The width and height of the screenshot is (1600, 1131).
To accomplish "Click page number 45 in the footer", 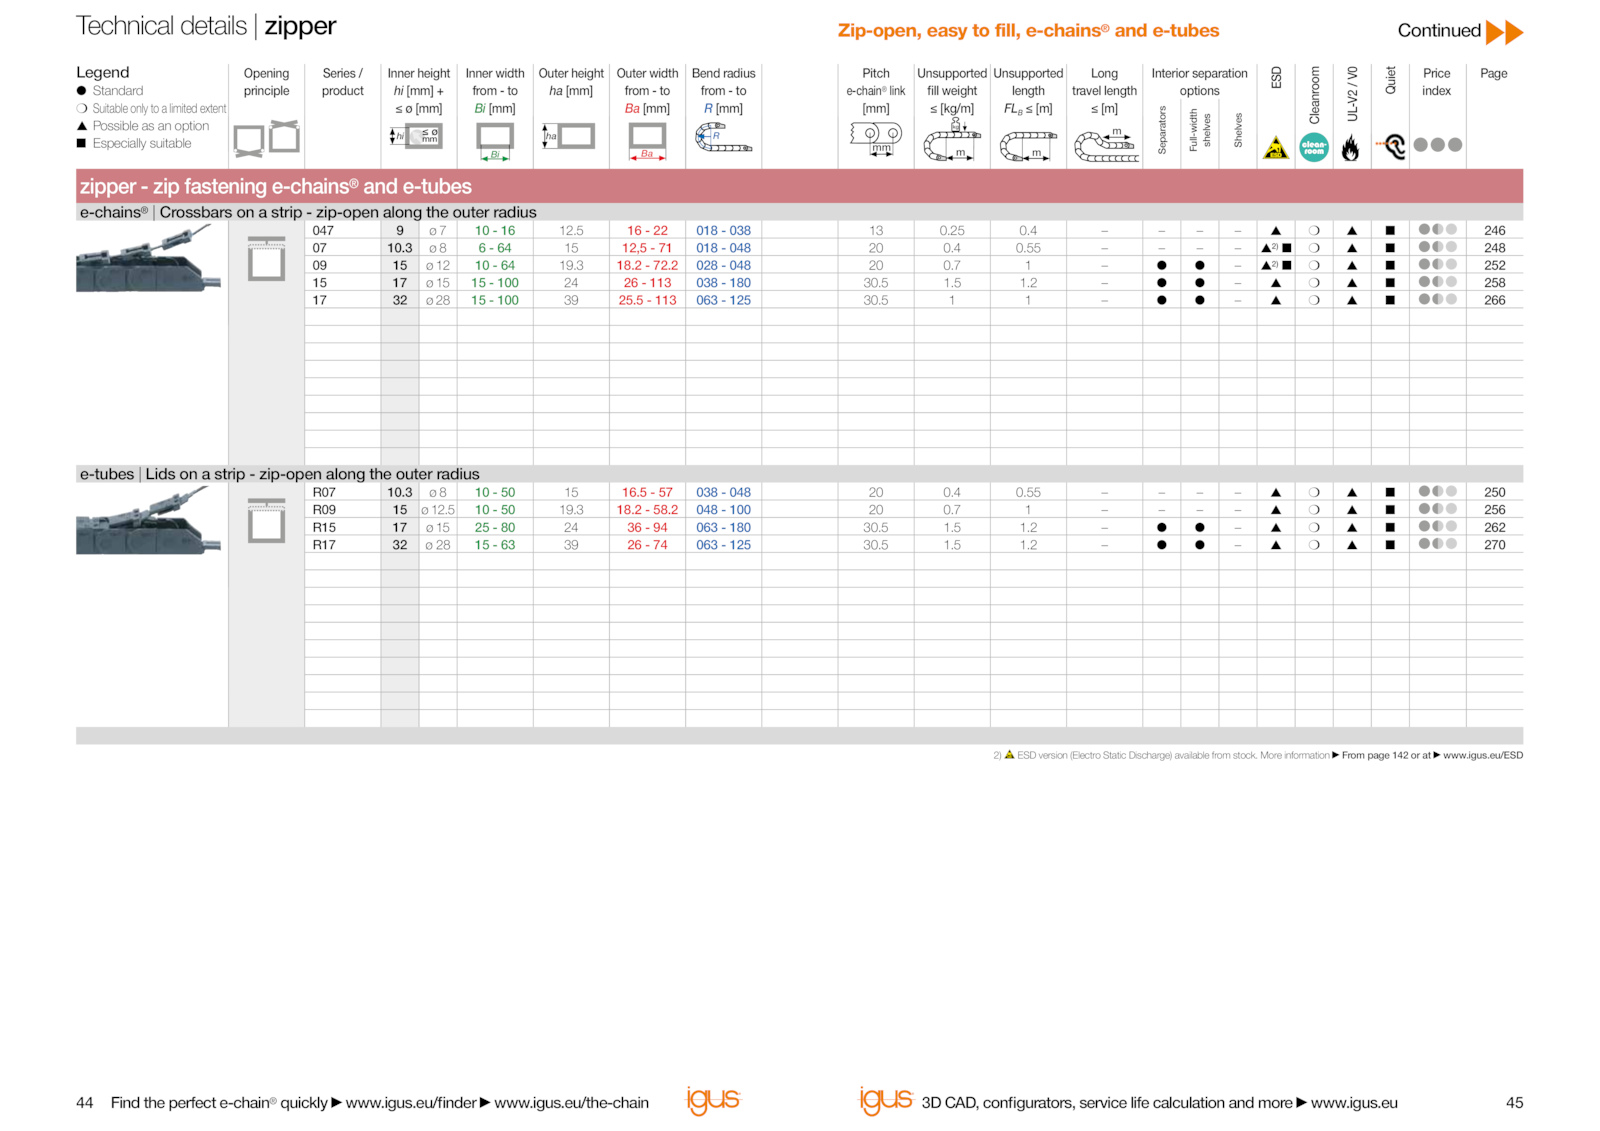I will click(x=1514, y=1103).
